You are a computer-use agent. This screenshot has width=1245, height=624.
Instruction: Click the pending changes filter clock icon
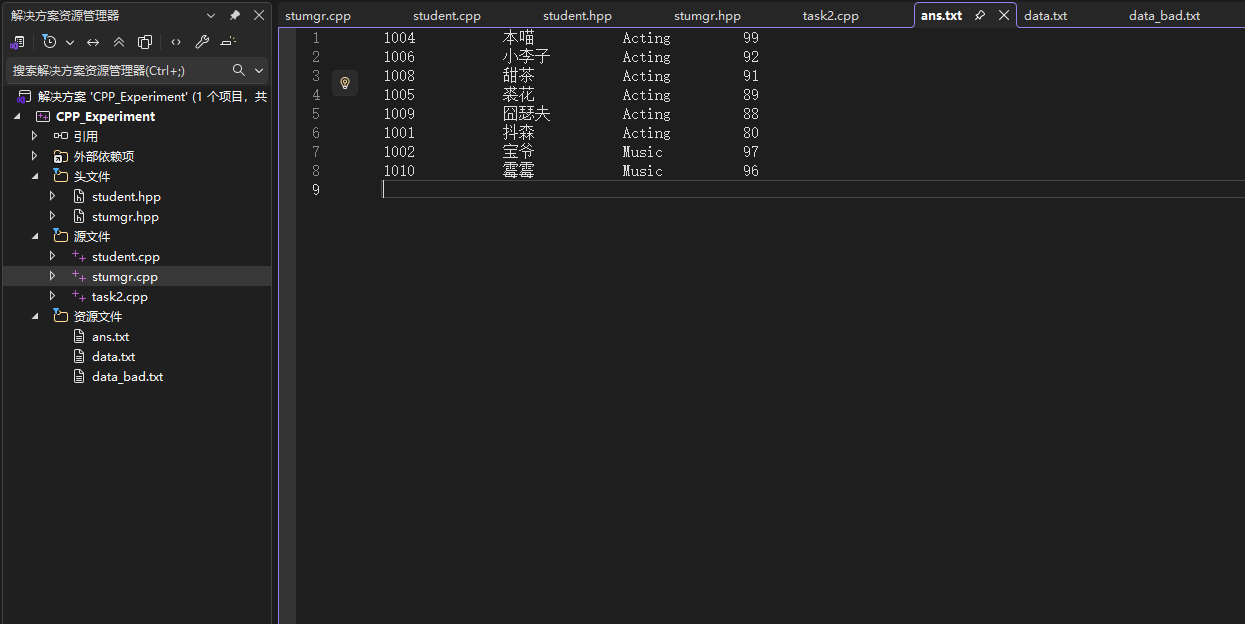50,42
